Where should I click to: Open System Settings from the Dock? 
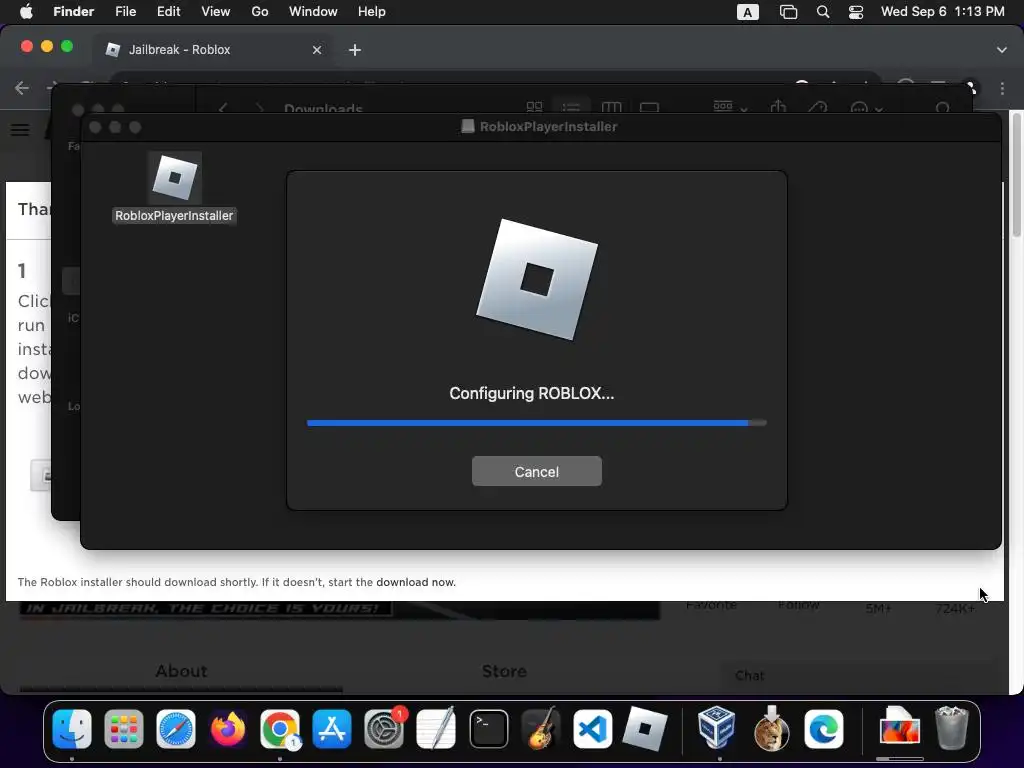tap(384, 729)
